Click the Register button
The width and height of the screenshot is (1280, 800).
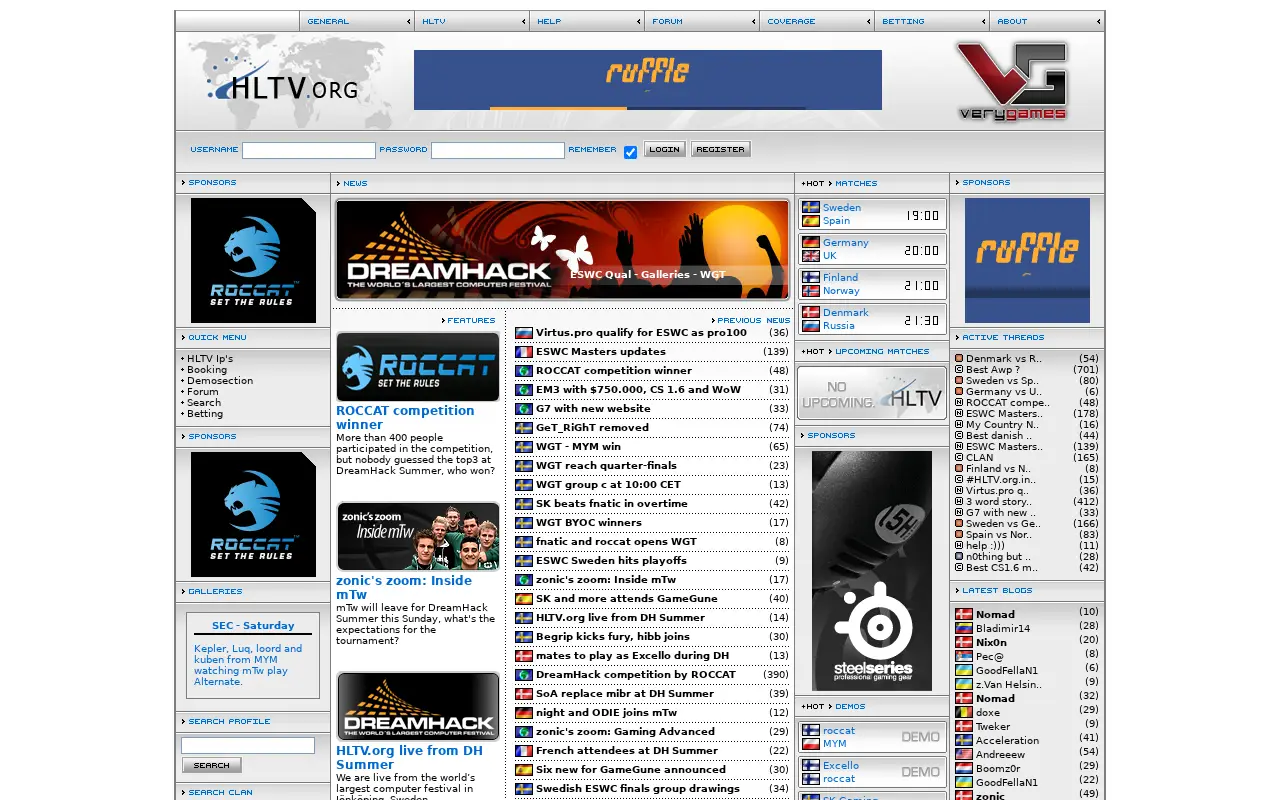point(720,149)
